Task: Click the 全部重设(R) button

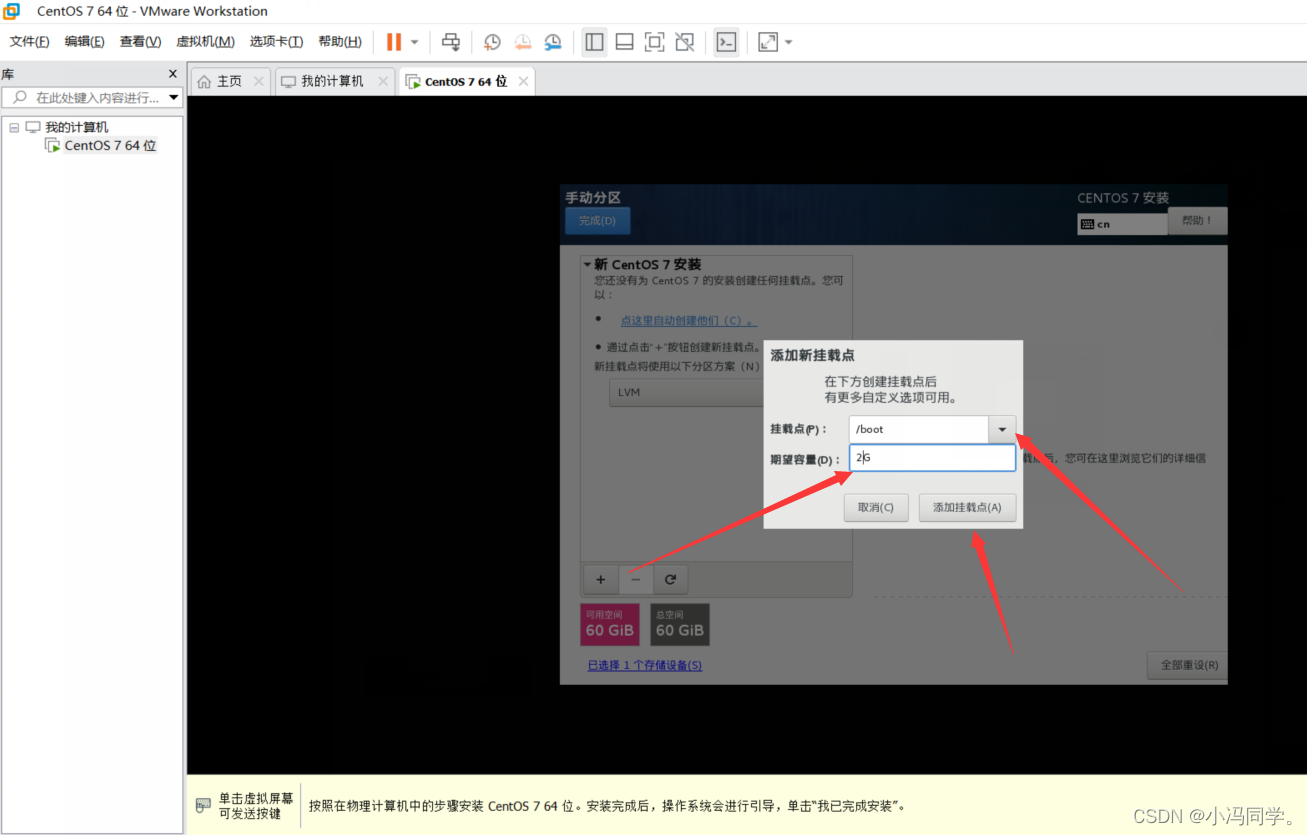Action: [1188, 665]
